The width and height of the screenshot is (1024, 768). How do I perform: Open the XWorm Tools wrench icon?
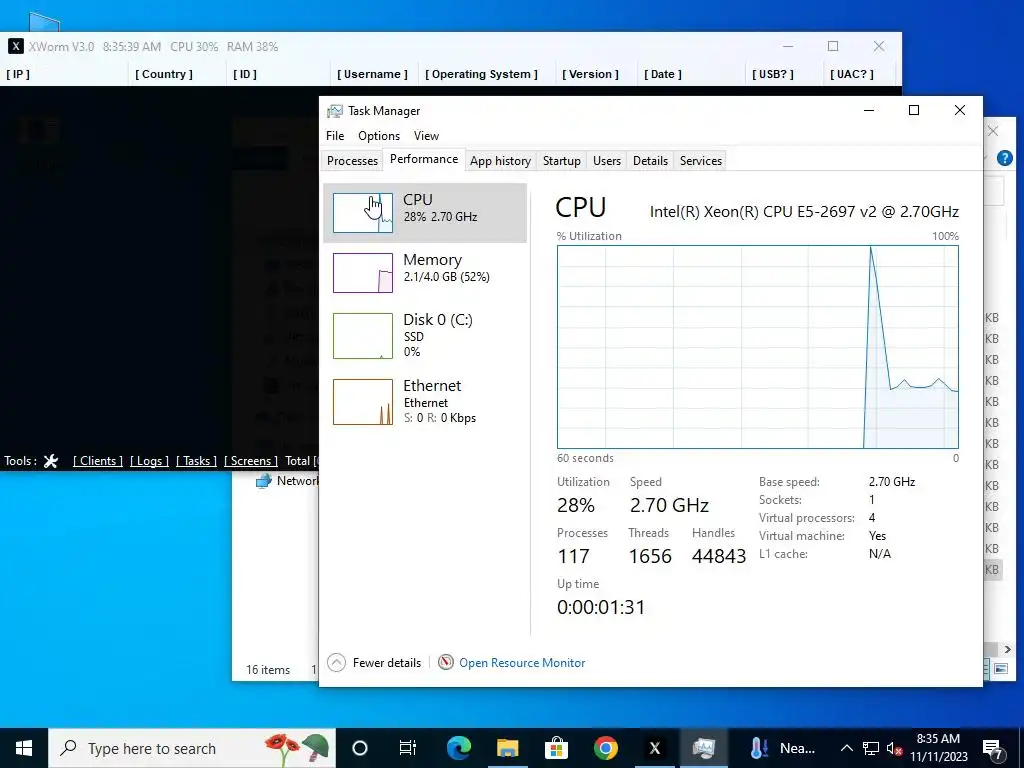pyautogui.click(x=51, y=461)
